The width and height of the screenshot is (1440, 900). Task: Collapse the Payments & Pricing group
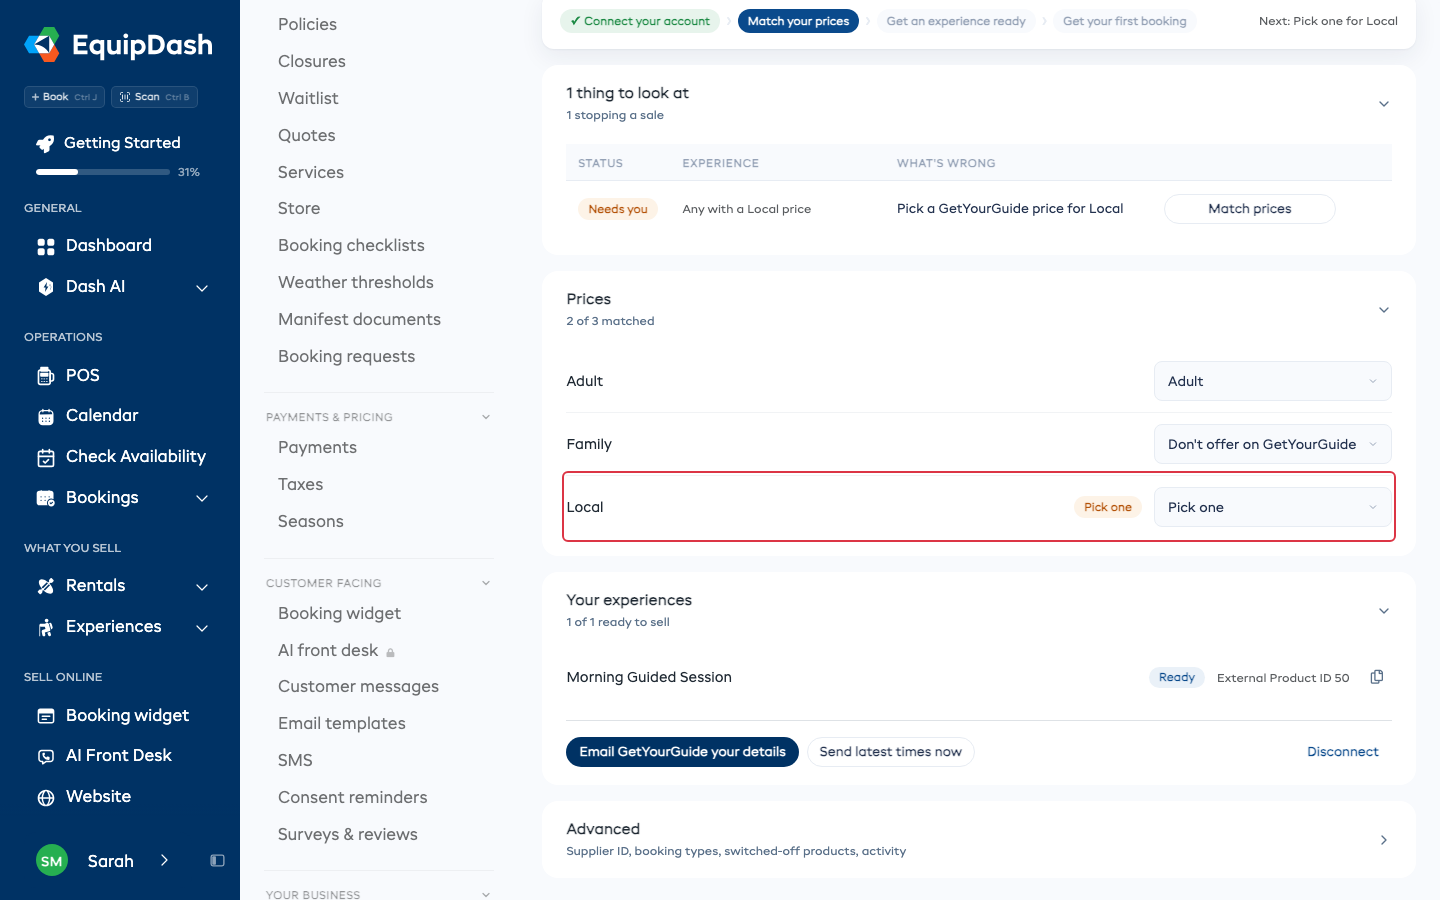pos(486,417)
